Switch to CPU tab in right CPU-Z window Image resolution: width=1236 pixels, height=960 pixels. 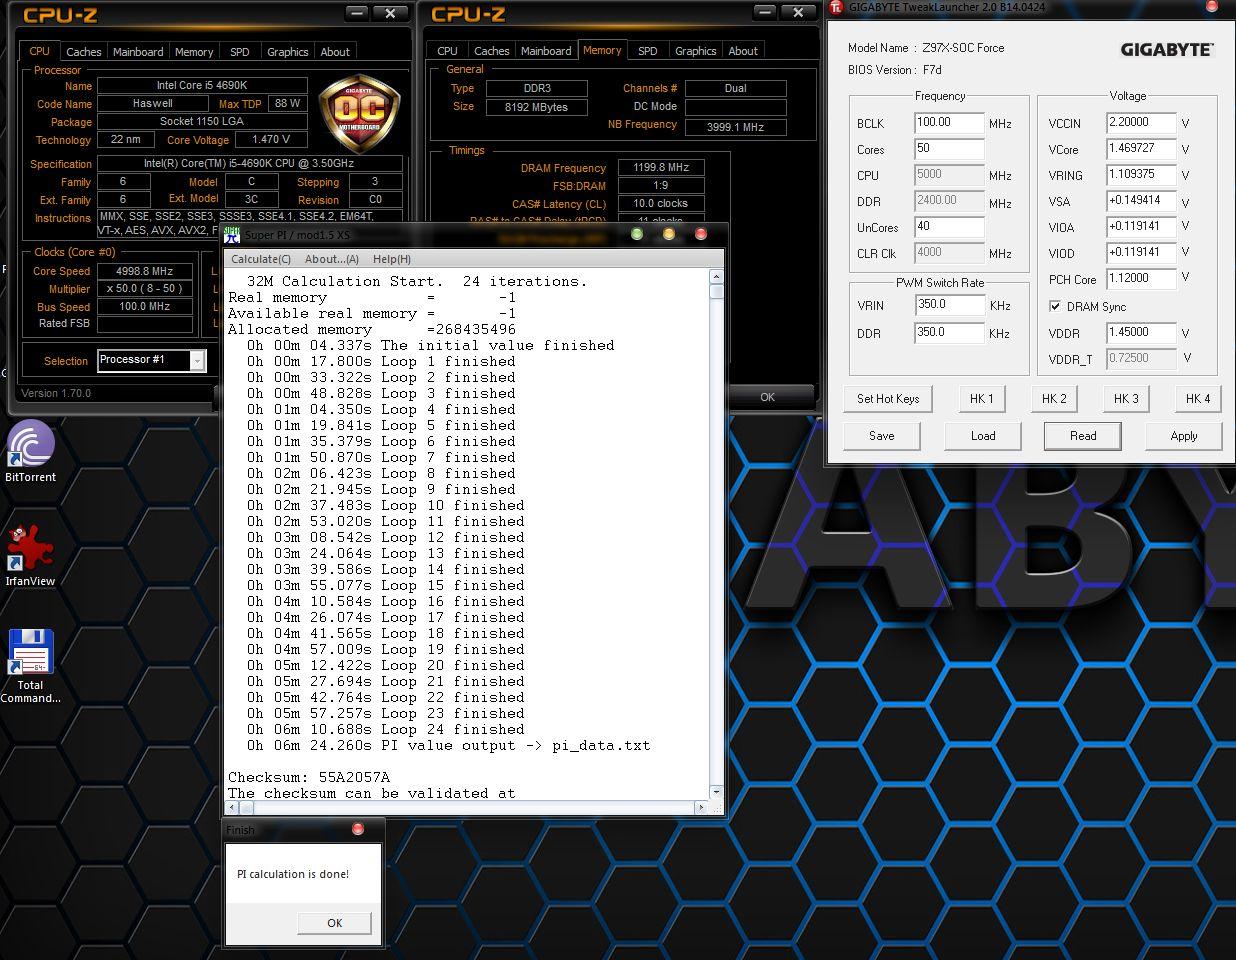coord(447,51)
